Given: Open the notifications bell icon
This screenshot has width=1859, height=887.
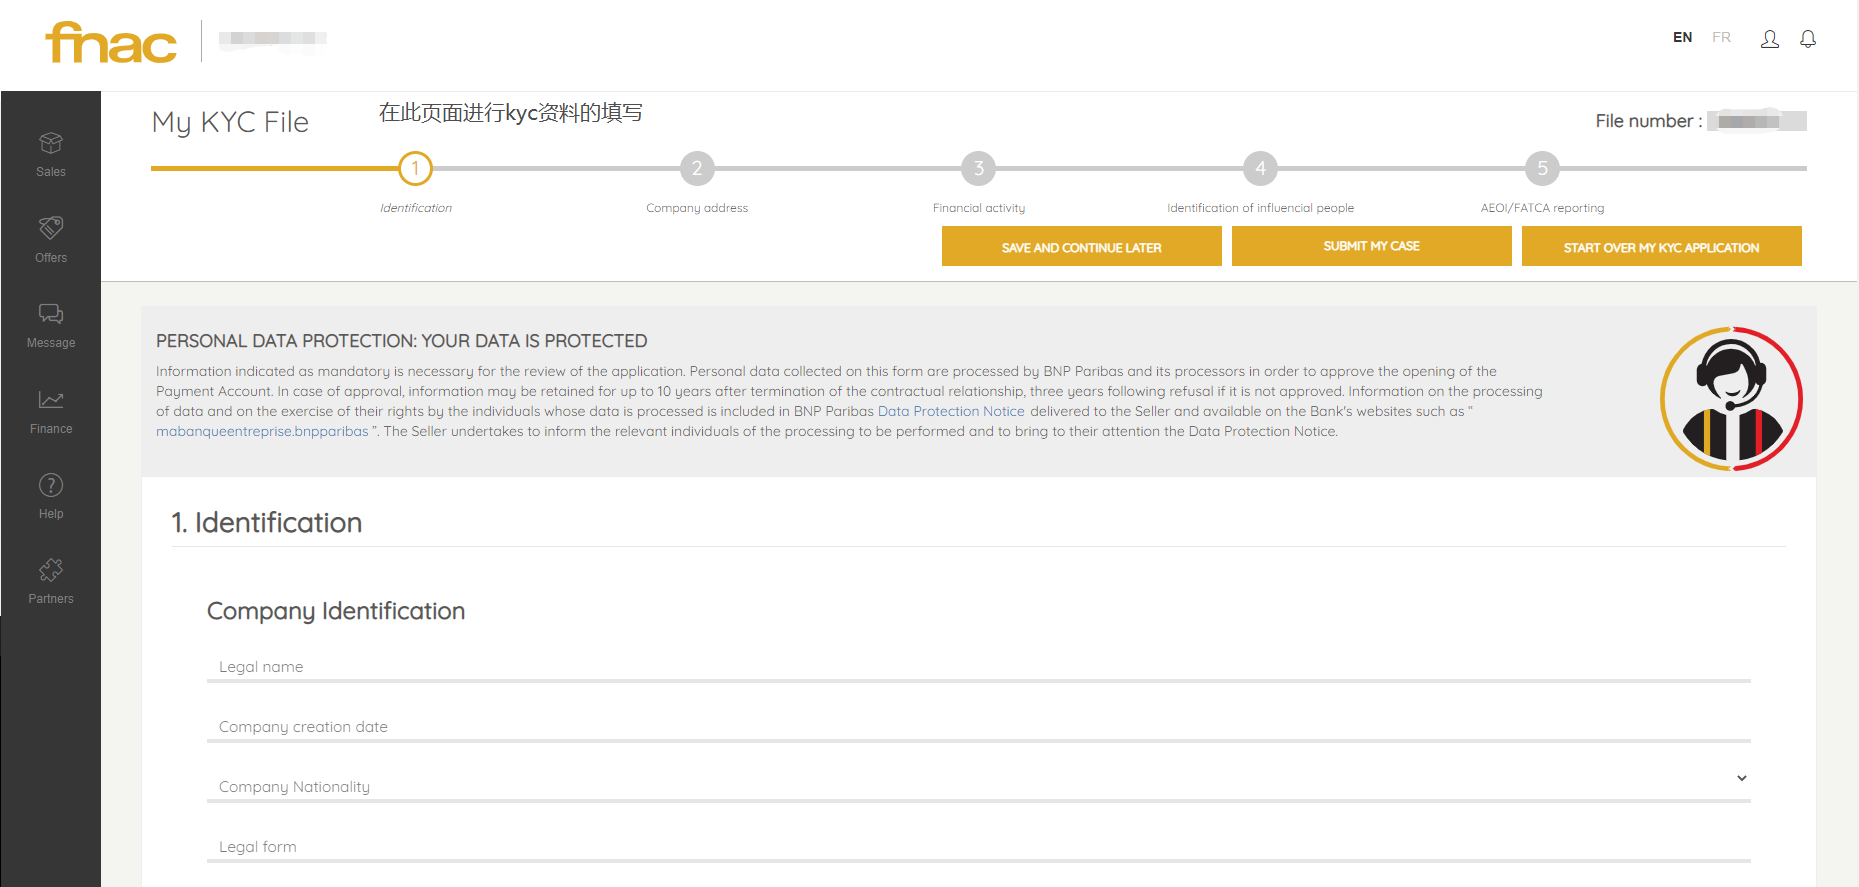Looking at the screenshot, I should (1807, 39).
